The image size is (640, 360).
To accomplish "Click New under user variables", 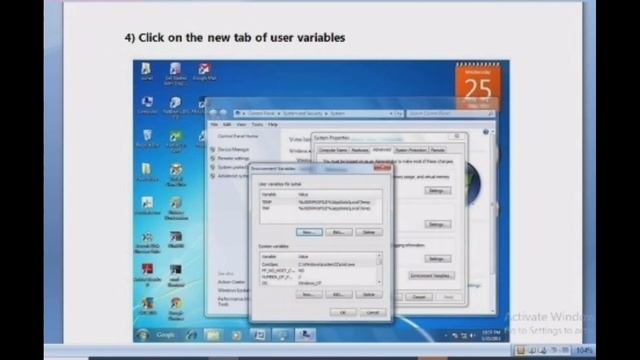I will click(x=309, y=232).
